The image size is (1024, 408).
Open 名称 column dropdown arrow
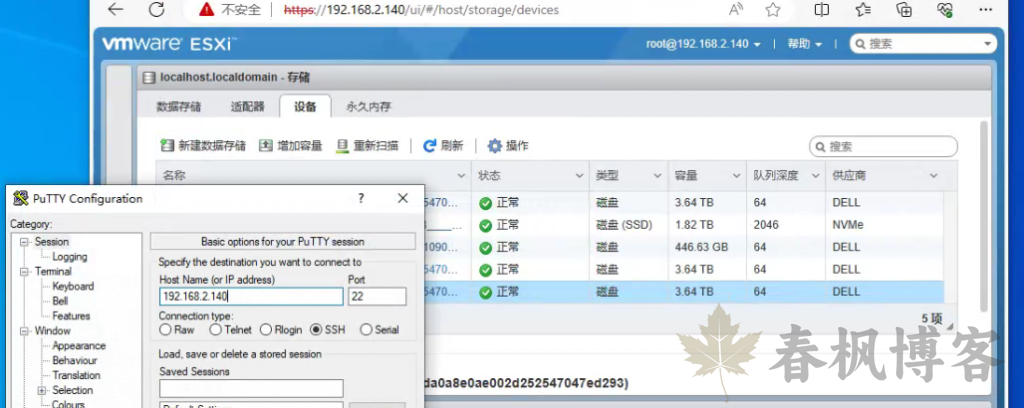[x=461, y=176]
